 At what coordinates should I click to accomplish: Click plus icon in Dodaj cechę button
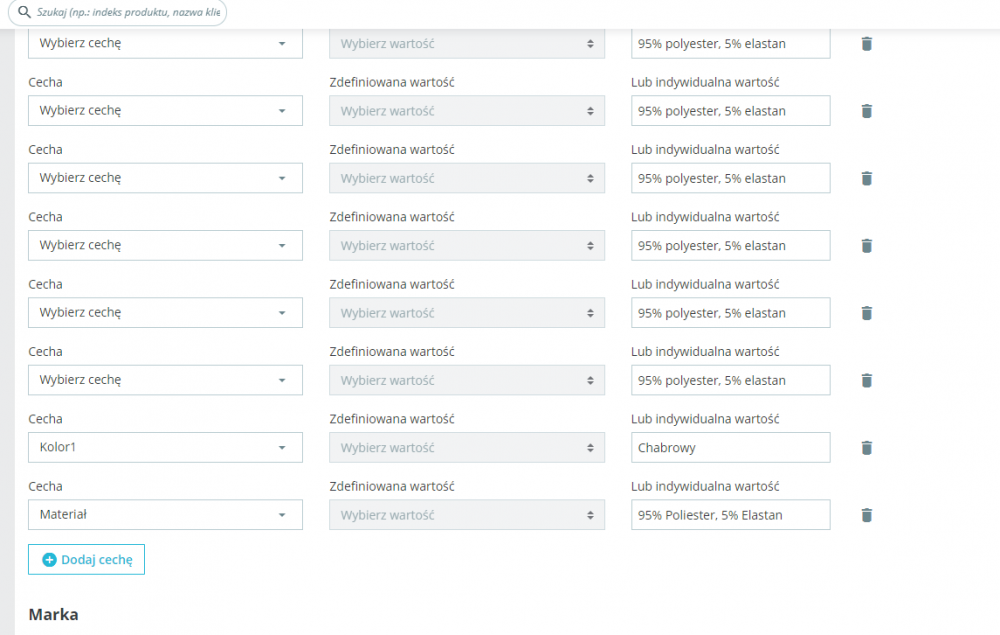point(49,560)
